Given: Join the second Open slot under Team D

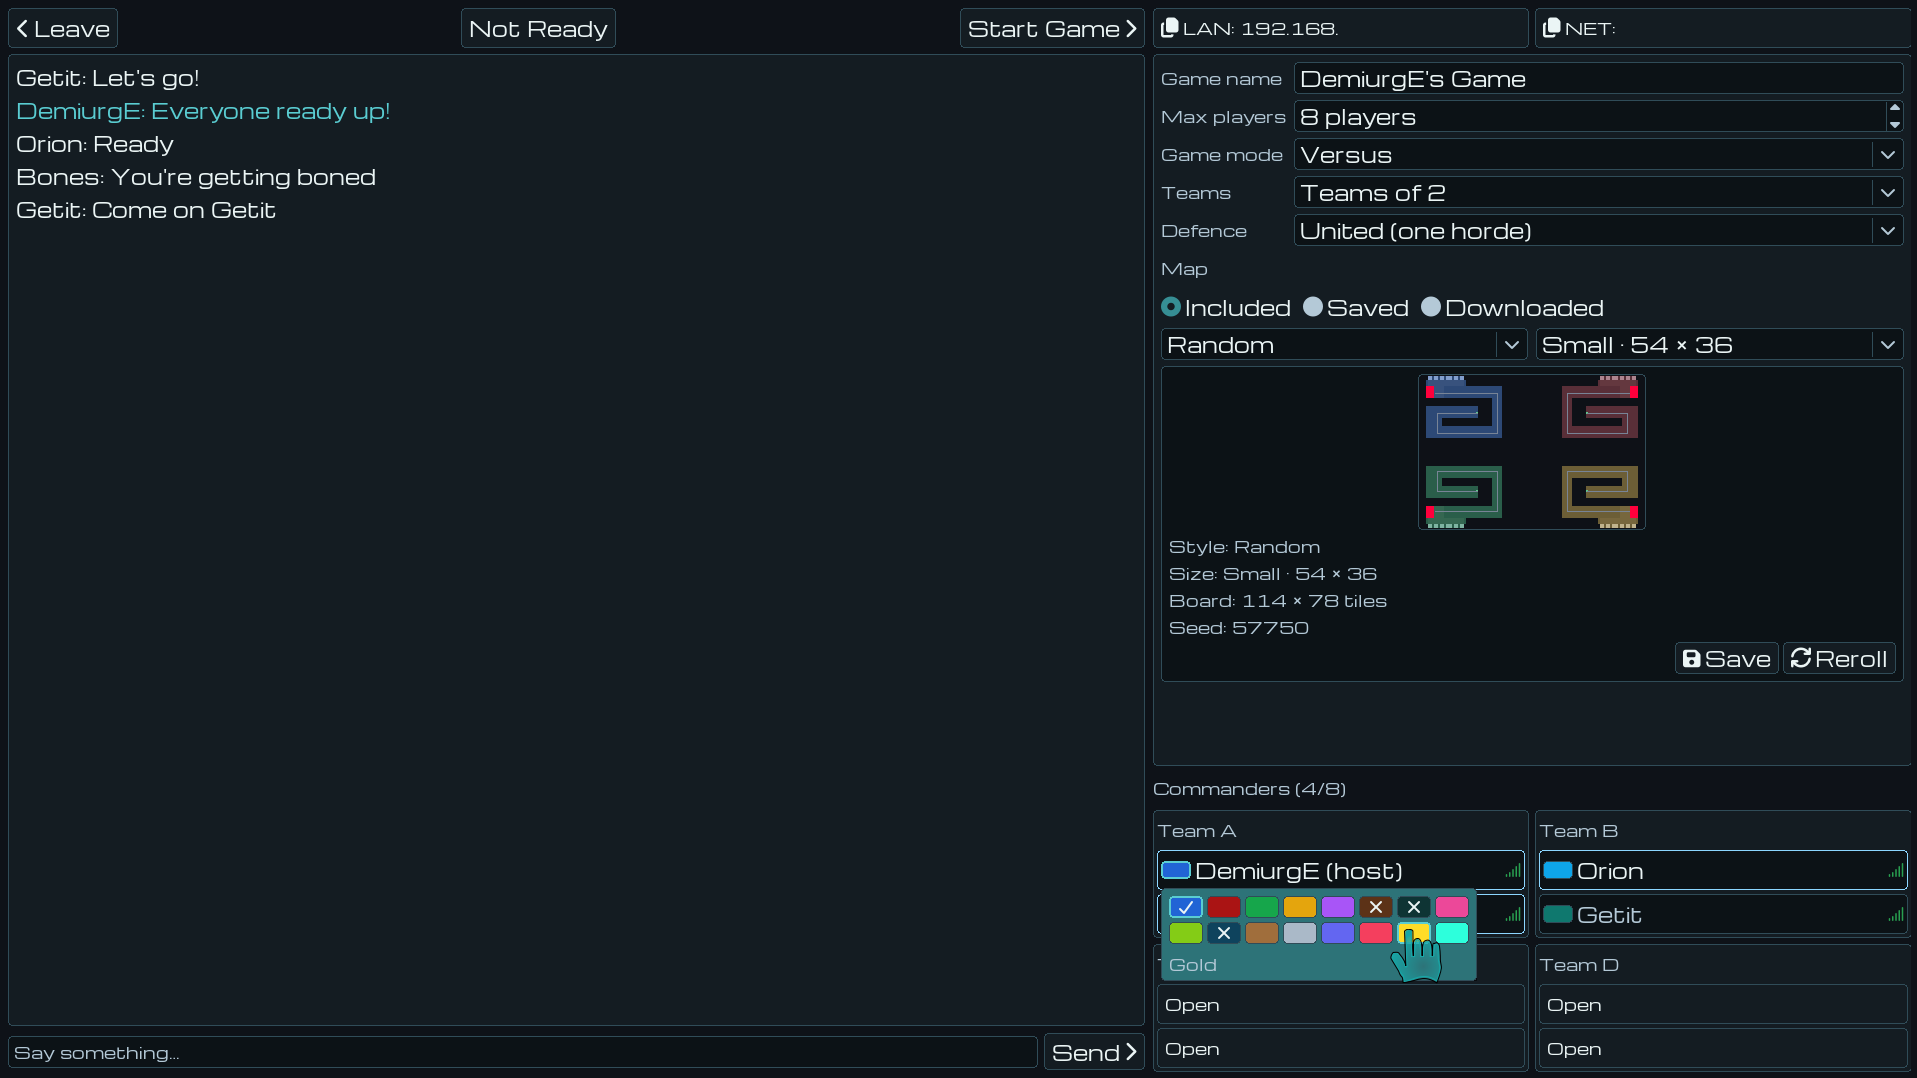Looking at the screenshot, I should tap(1723, 1049).
